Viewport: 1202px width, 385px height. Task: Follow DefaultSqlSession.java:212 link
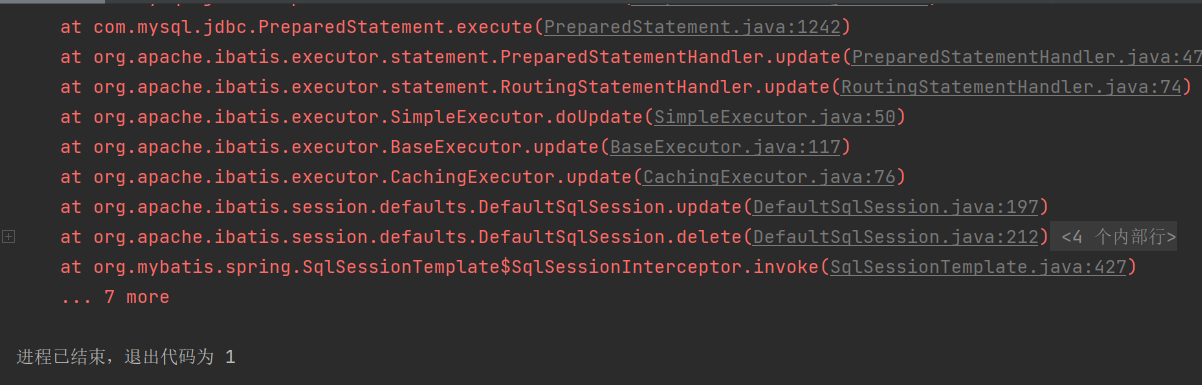(895, 237)
